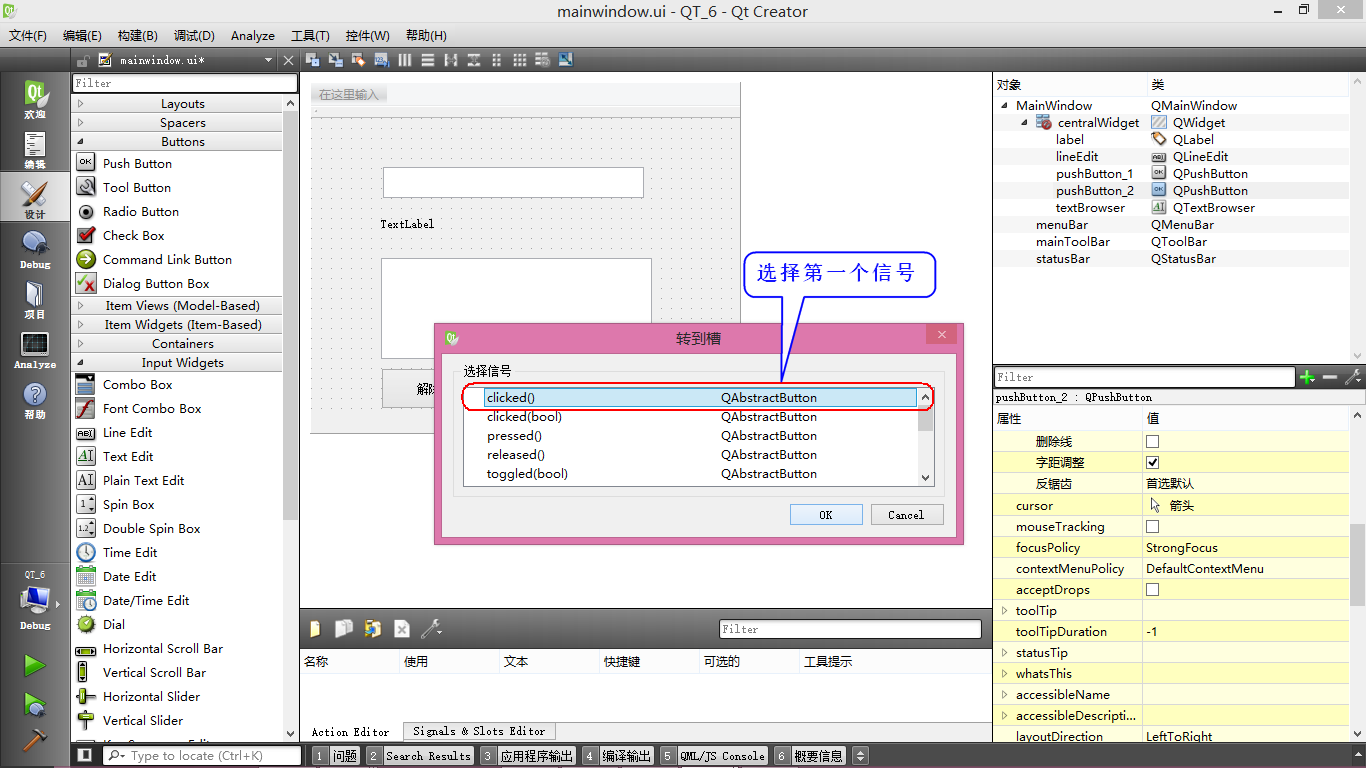Viewport: 1366px width, 768px height.
Task: Open the QML/JS Console pane
Action: pos(713,756)
